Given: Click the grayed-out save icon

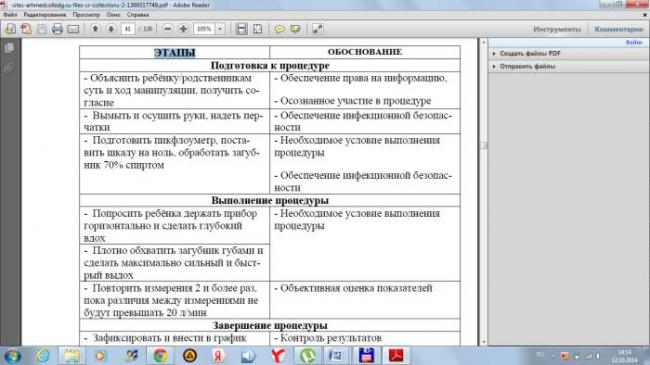Looking at the screenshot, I should pyautogui.click(x=42, y=29).
